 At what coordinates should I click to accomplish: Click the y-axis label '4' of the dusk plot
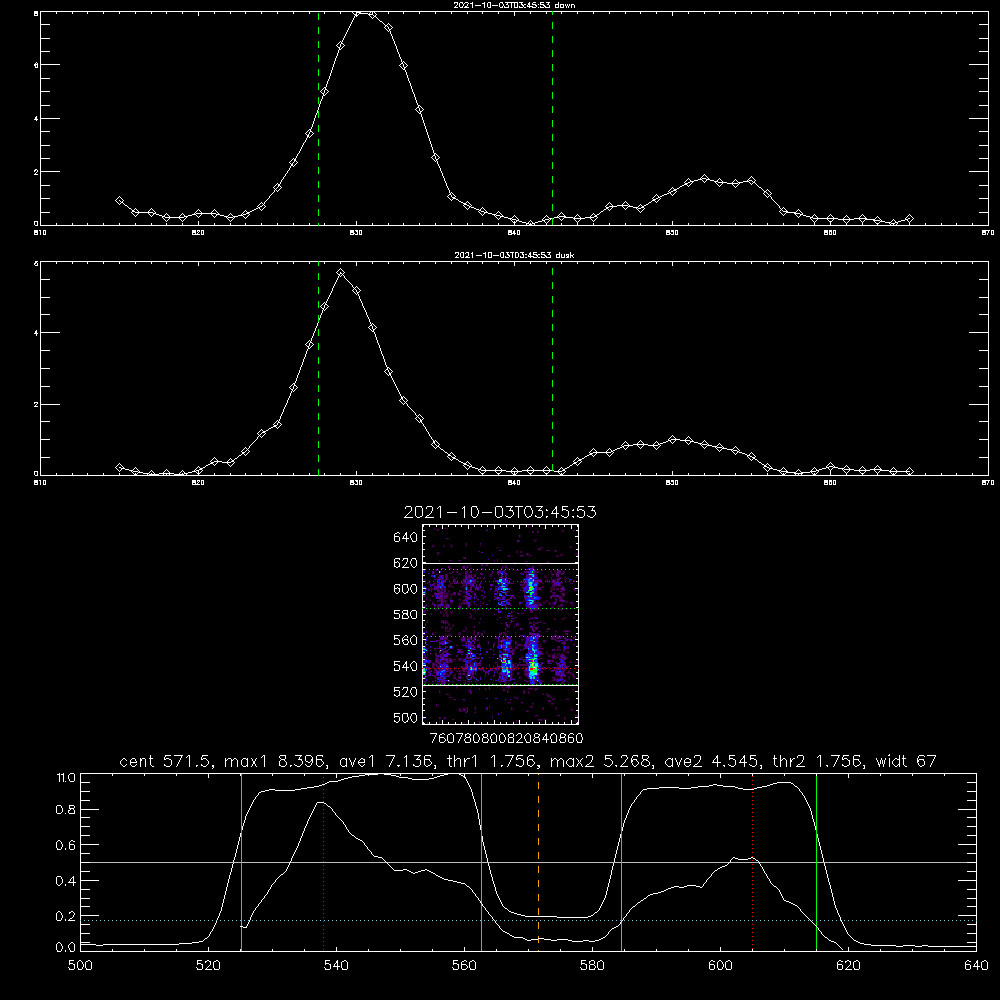(36, 333)
